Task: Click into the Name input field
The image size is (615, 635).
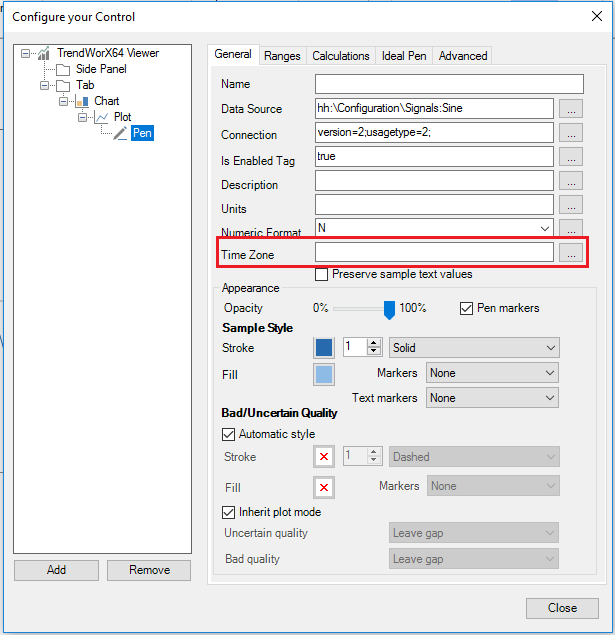Action: click(449, 84)
